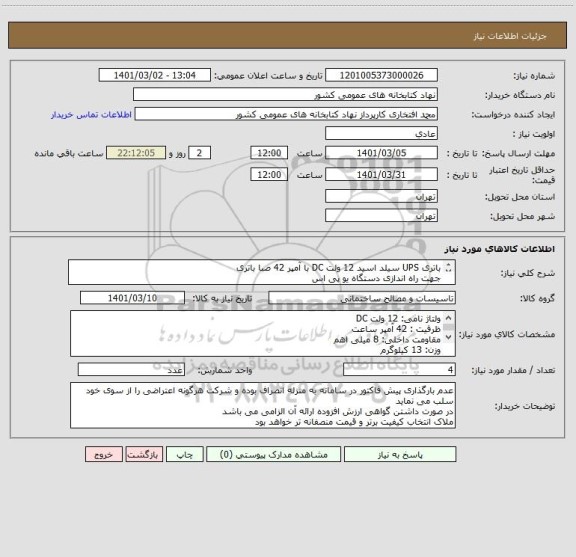Click the remaining days field showing 2

pyautogui.click(x=199, y=153)
